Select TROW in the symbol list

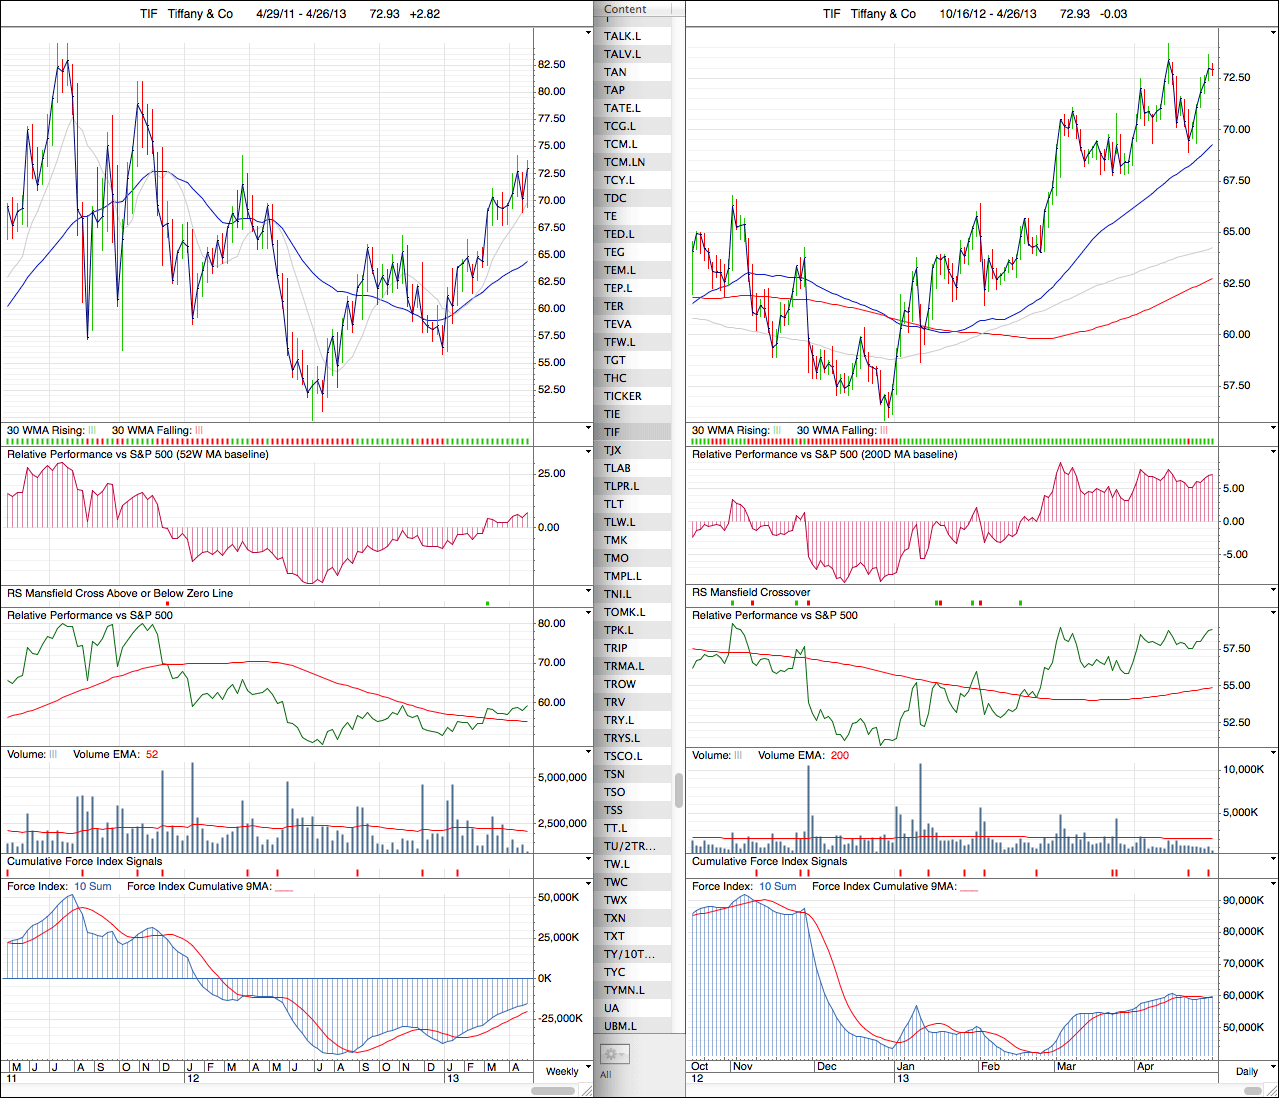[x=620, y=684]
